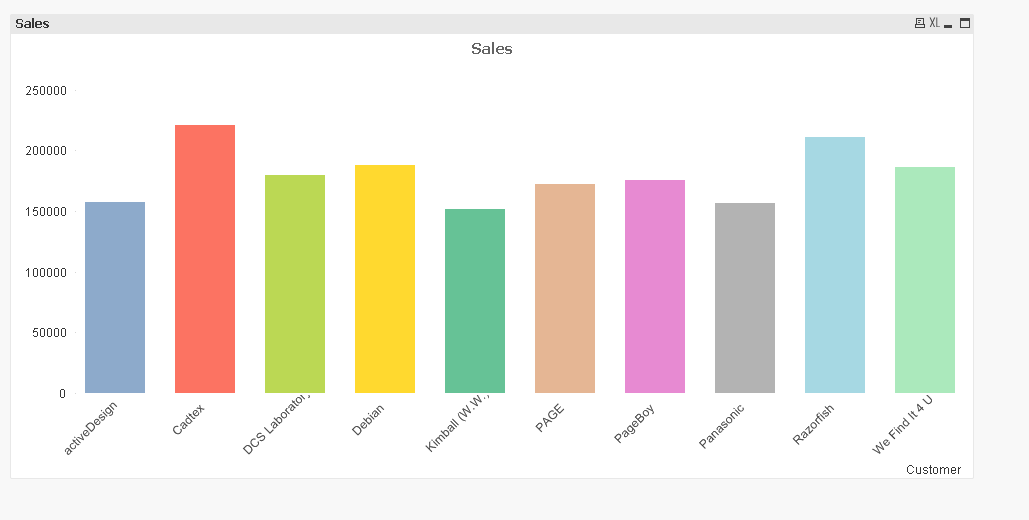Select the gray Panasonic bar
Screen dimensions: 1029x520
coord(745,298)
